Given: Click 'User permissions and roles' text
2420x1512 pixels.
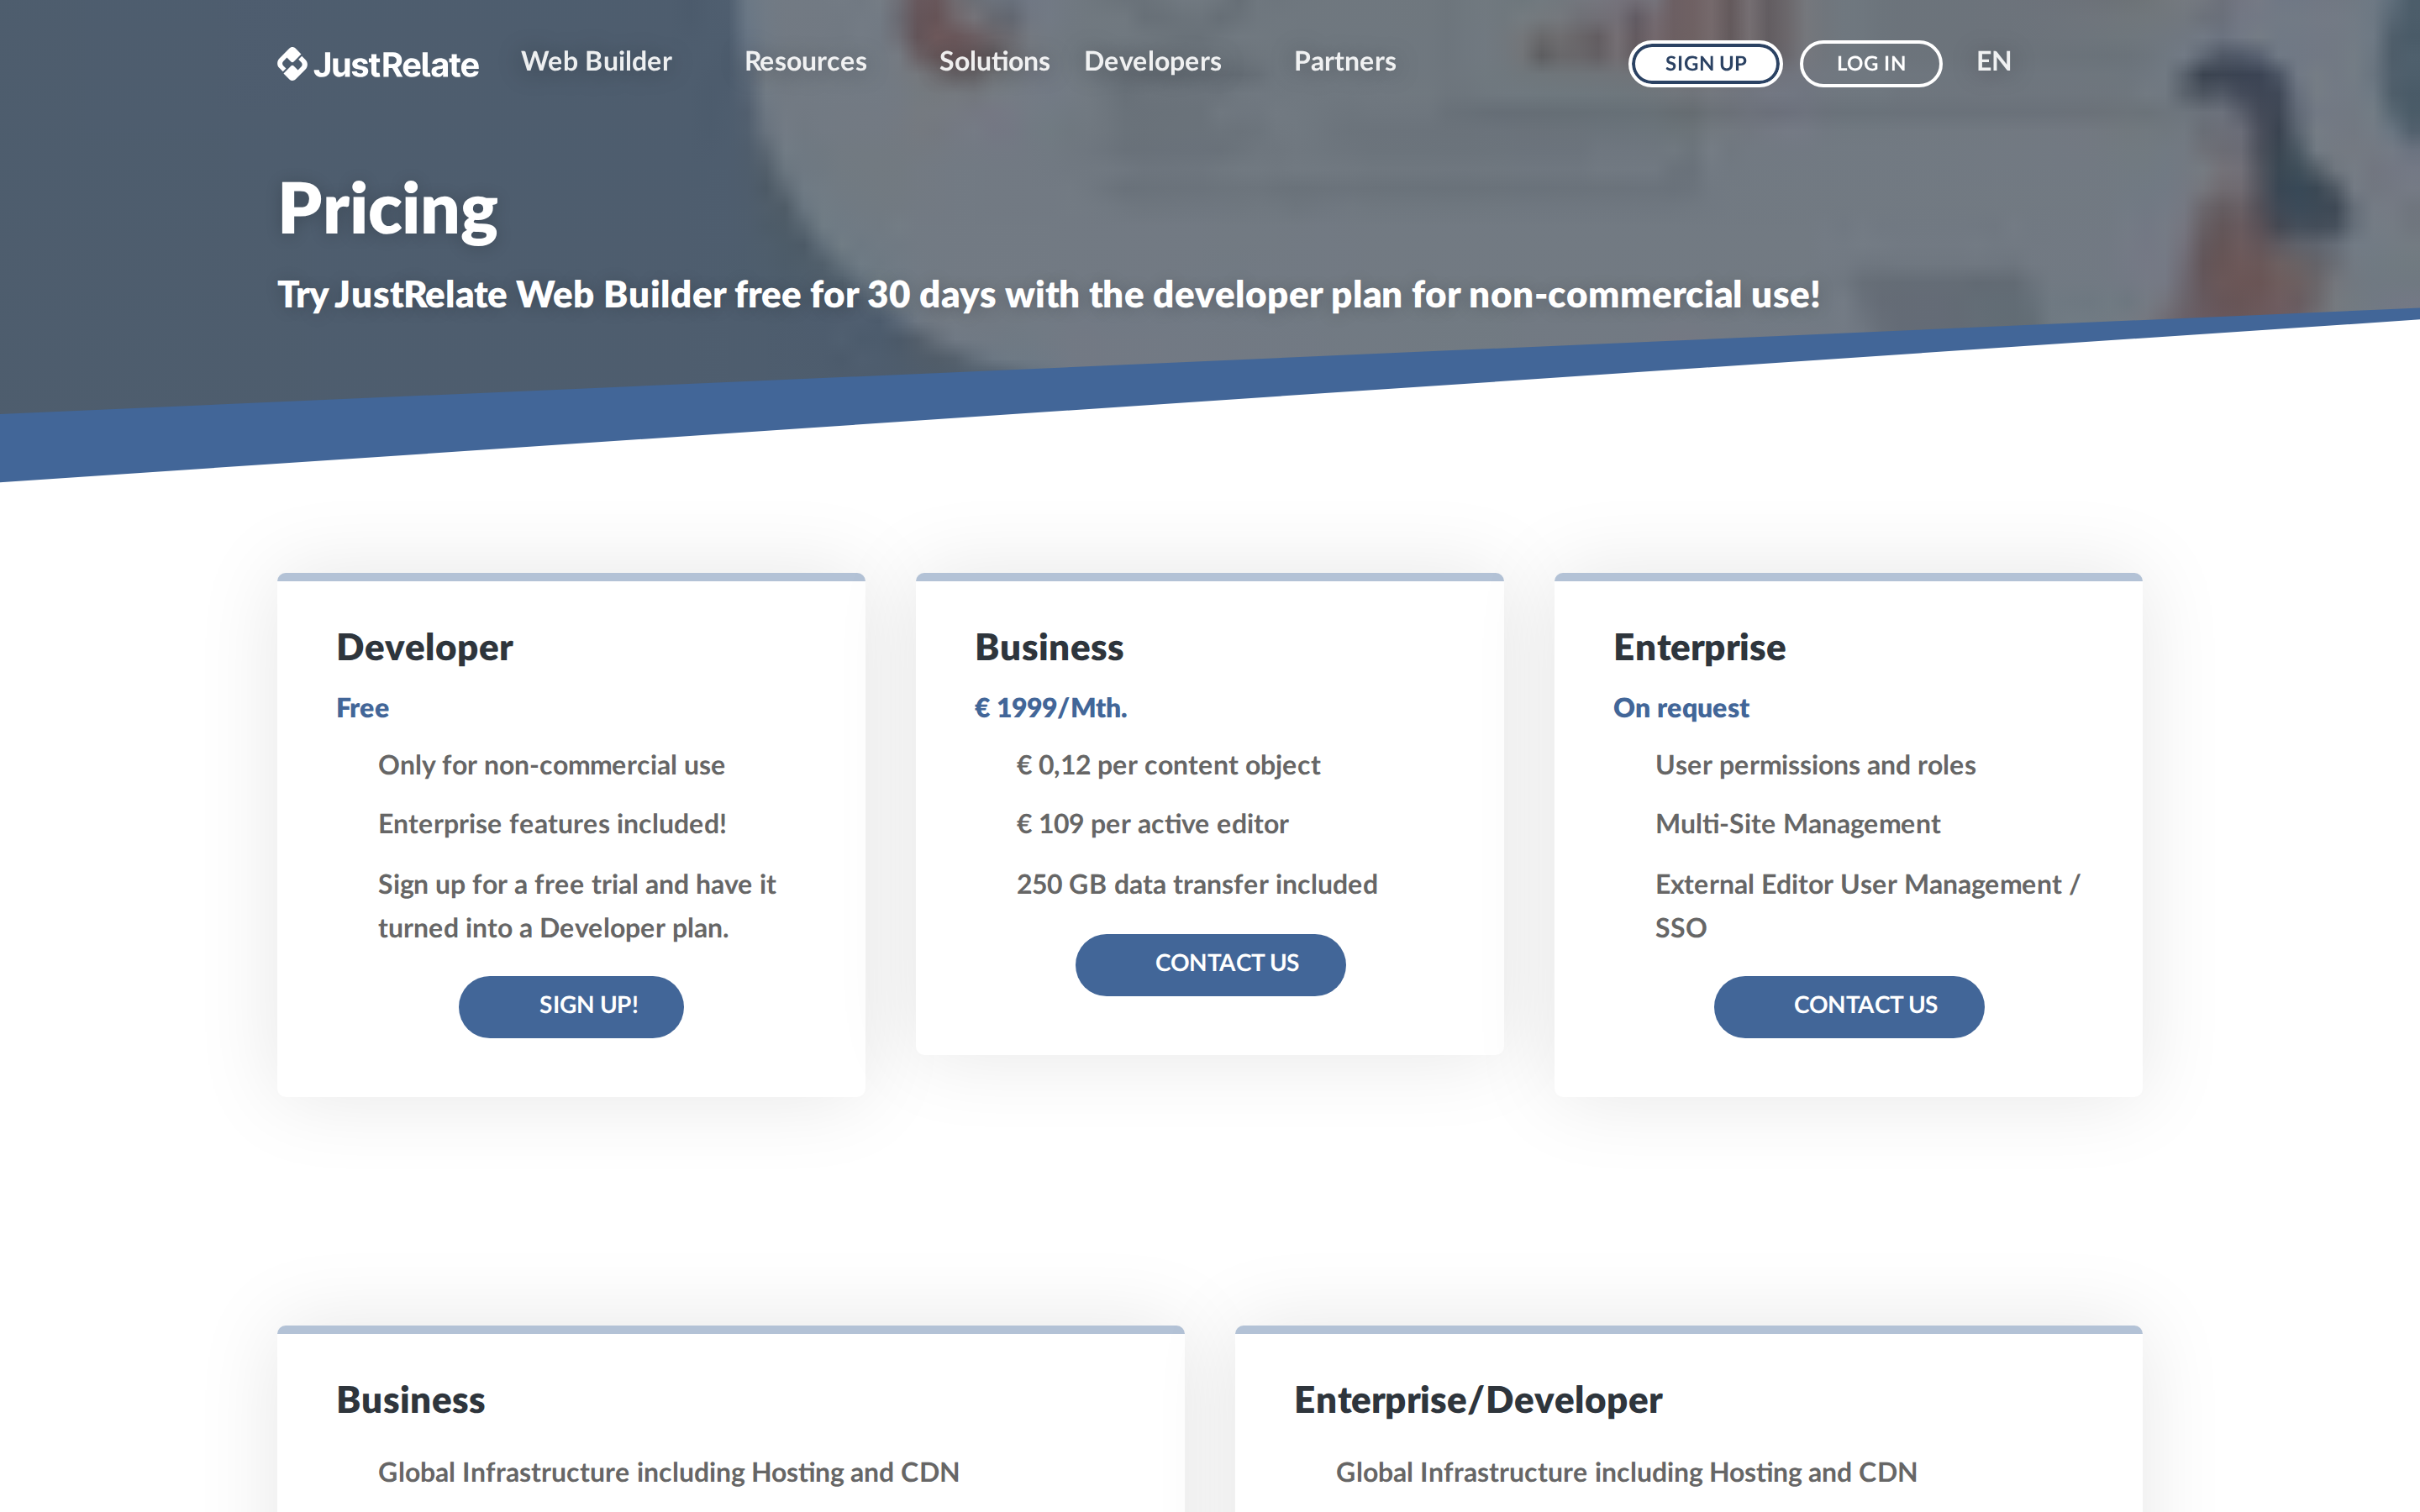Looking at the screenshot, I should coord(1815,765).
